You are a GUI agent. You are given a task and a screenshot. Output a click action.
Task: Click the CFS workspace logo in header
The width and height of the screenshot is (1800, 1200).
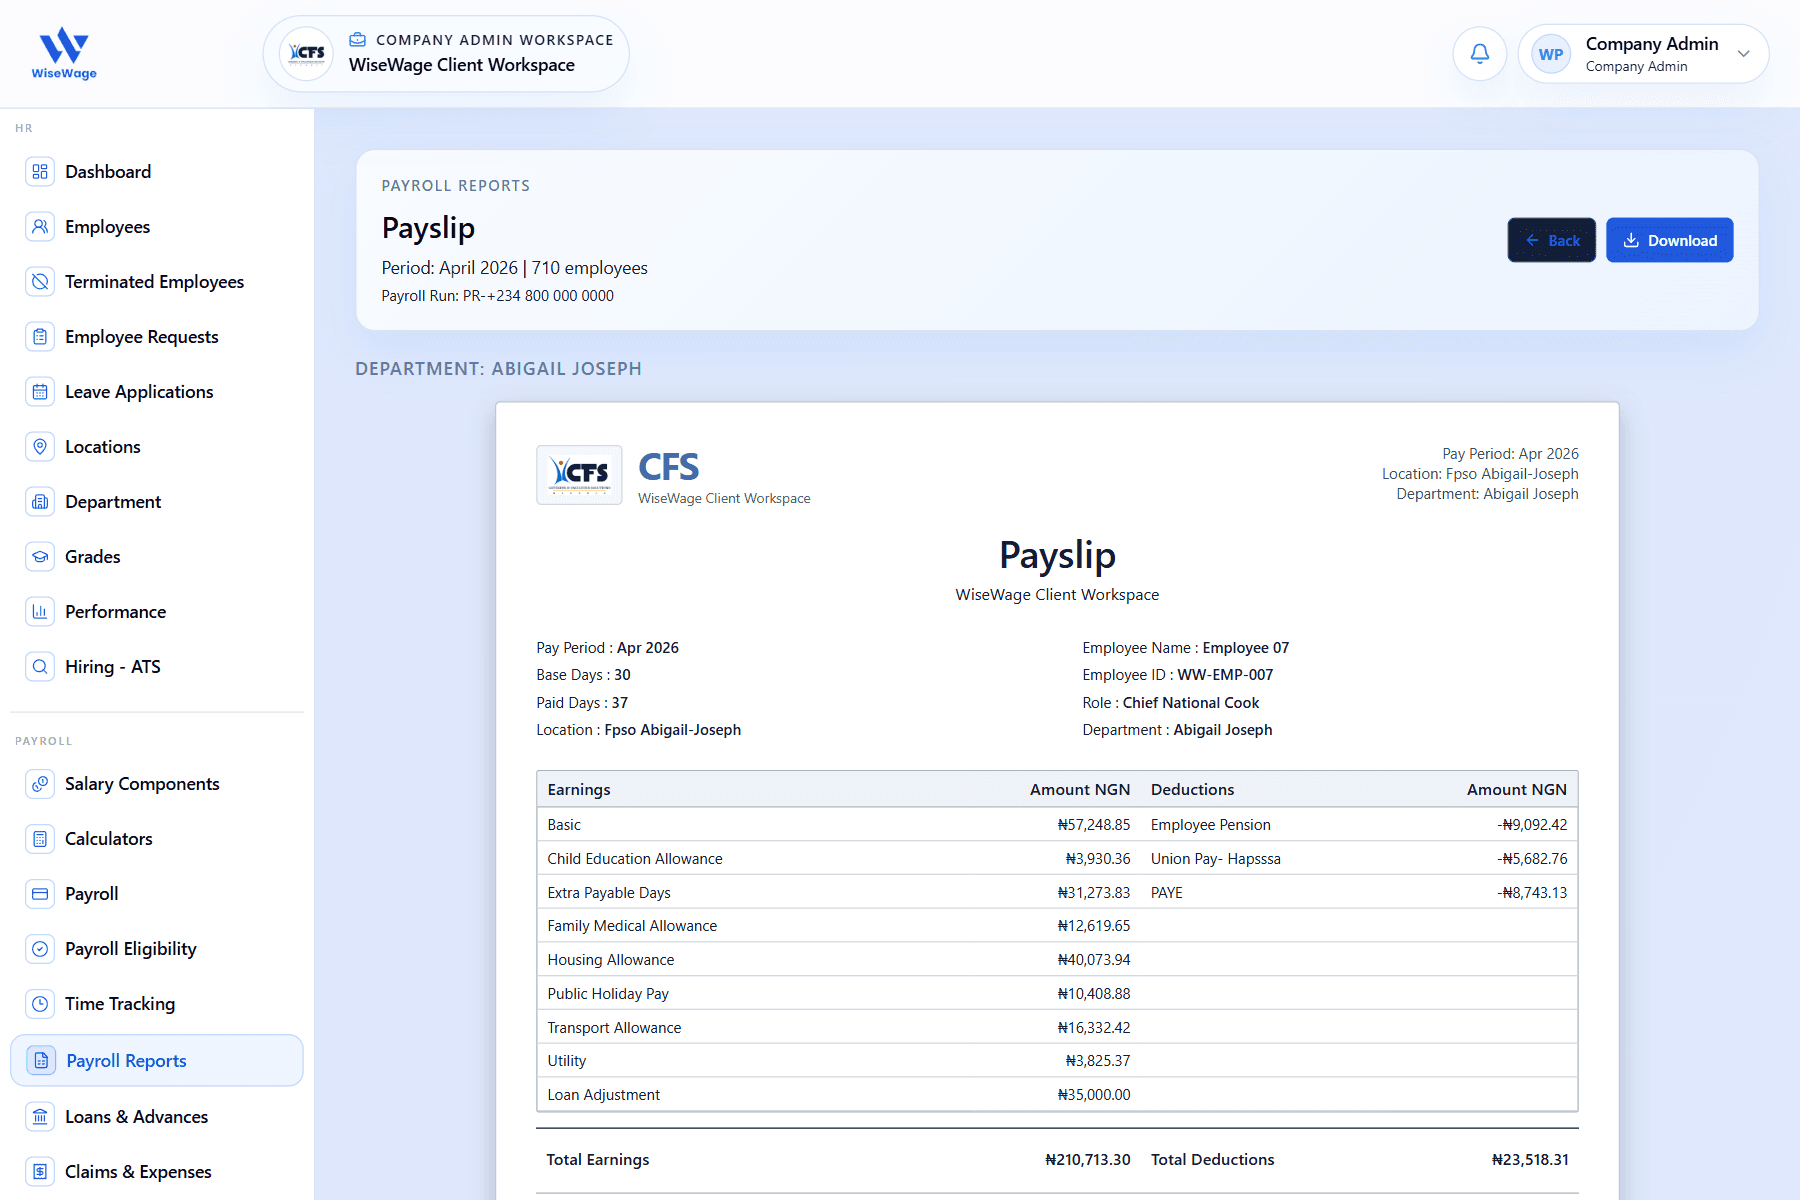306,54
